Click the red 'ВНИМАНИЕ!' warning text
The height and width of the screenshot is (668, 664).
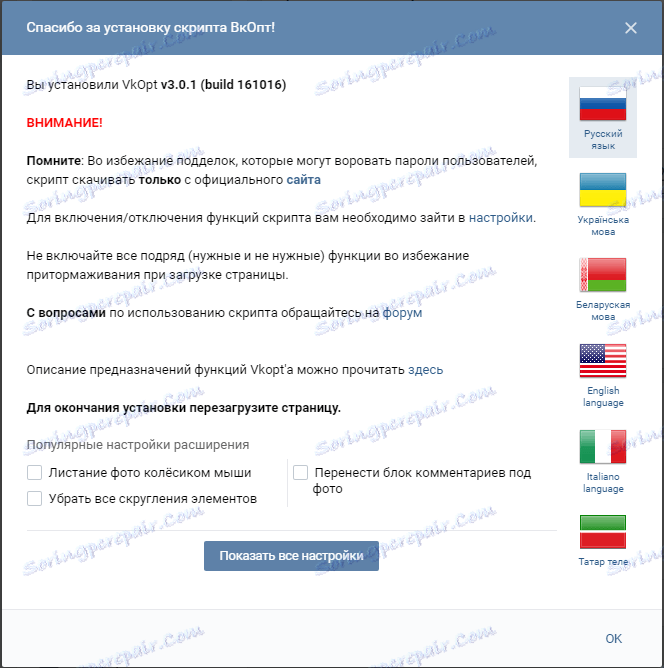(x=64, y=123)
